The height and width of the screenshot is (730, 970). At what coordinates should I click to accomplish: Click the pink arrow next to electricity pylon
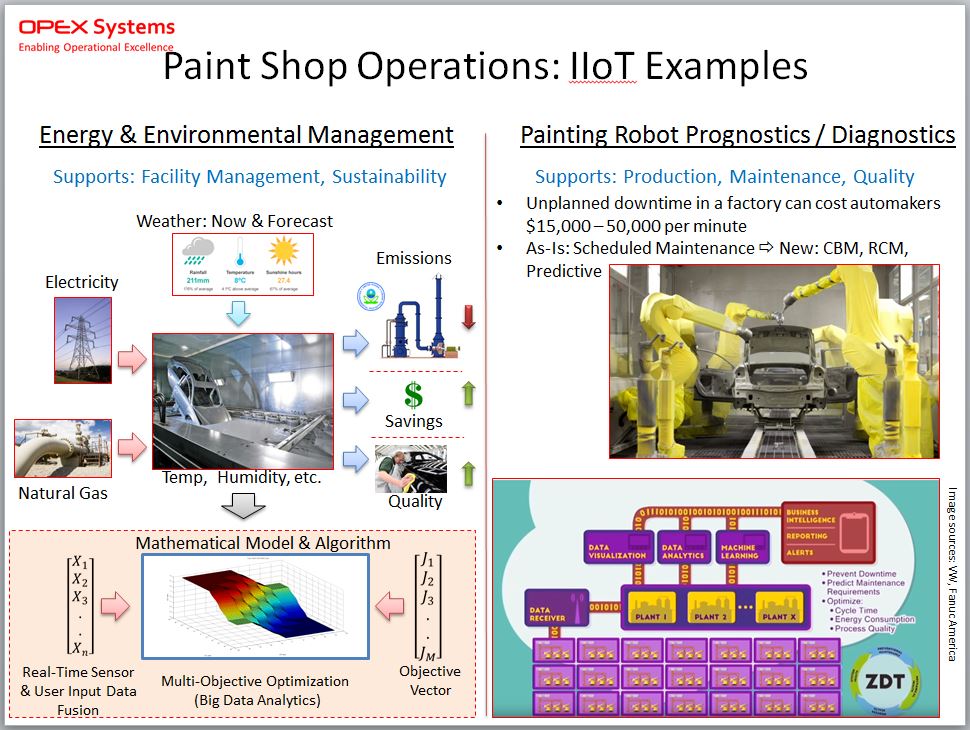coord(132,359)
